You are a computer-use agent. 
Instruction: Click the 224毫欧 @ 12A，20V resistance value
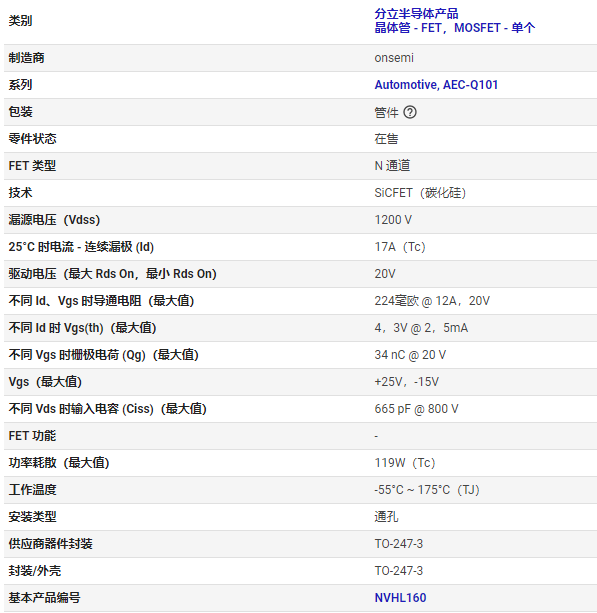click(432, 301)
